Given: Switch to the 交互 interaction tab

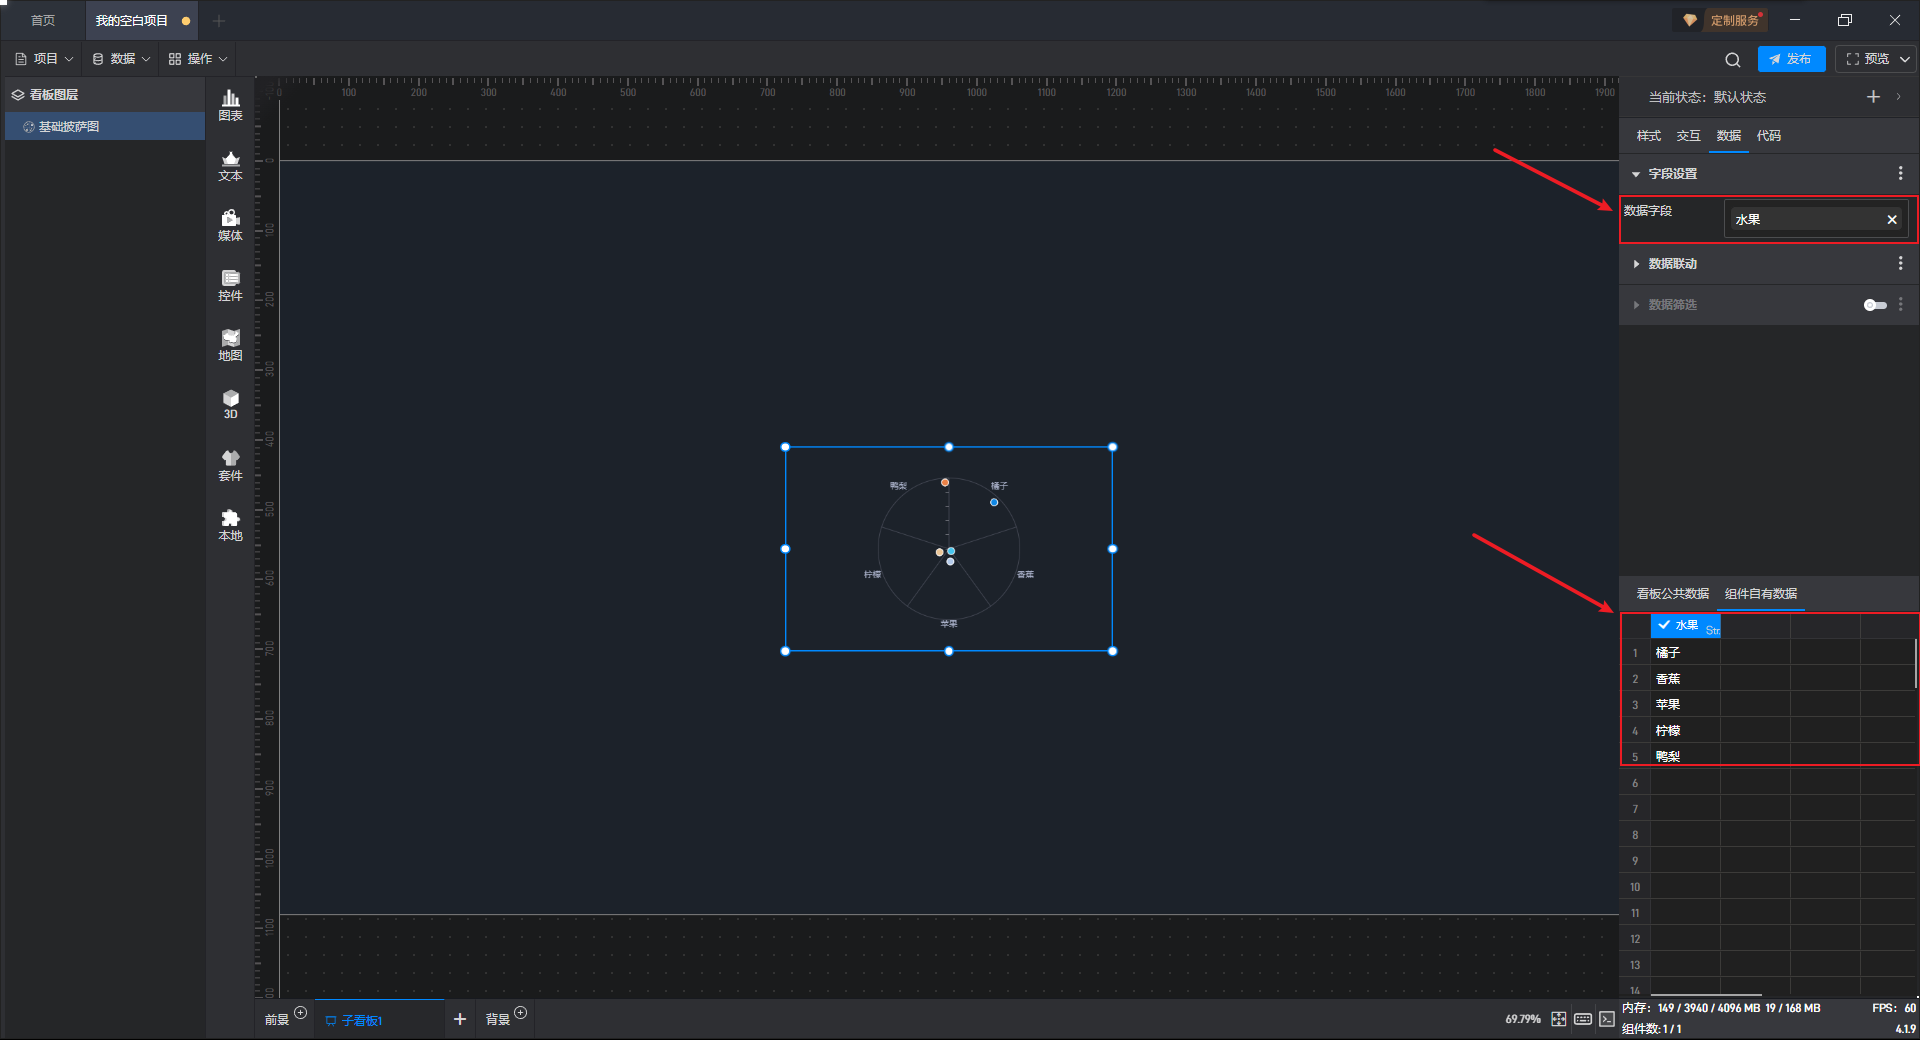Looking at the screenshot, I should pyautogui.click(x=1688, y=136).
